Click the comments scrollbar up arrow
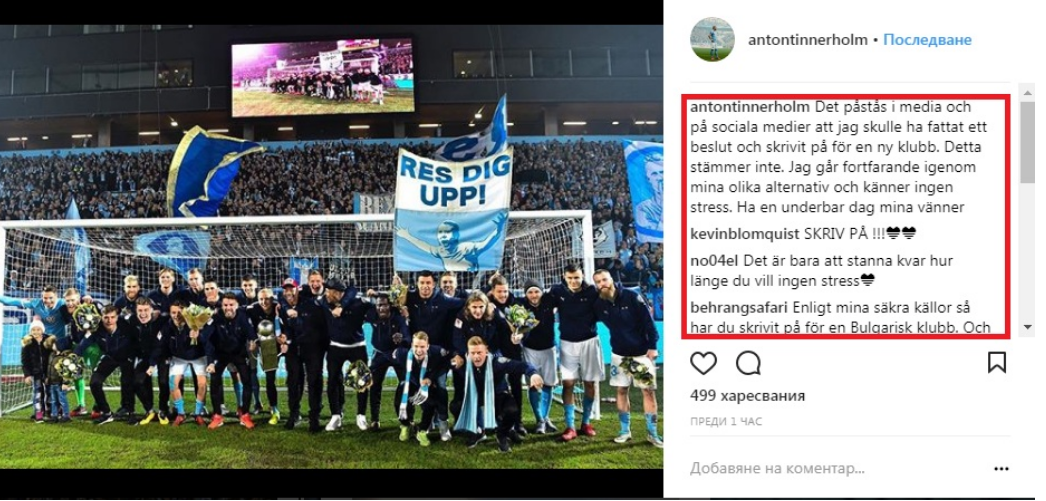This screenshot has width=1046, height=501. 1027,91
